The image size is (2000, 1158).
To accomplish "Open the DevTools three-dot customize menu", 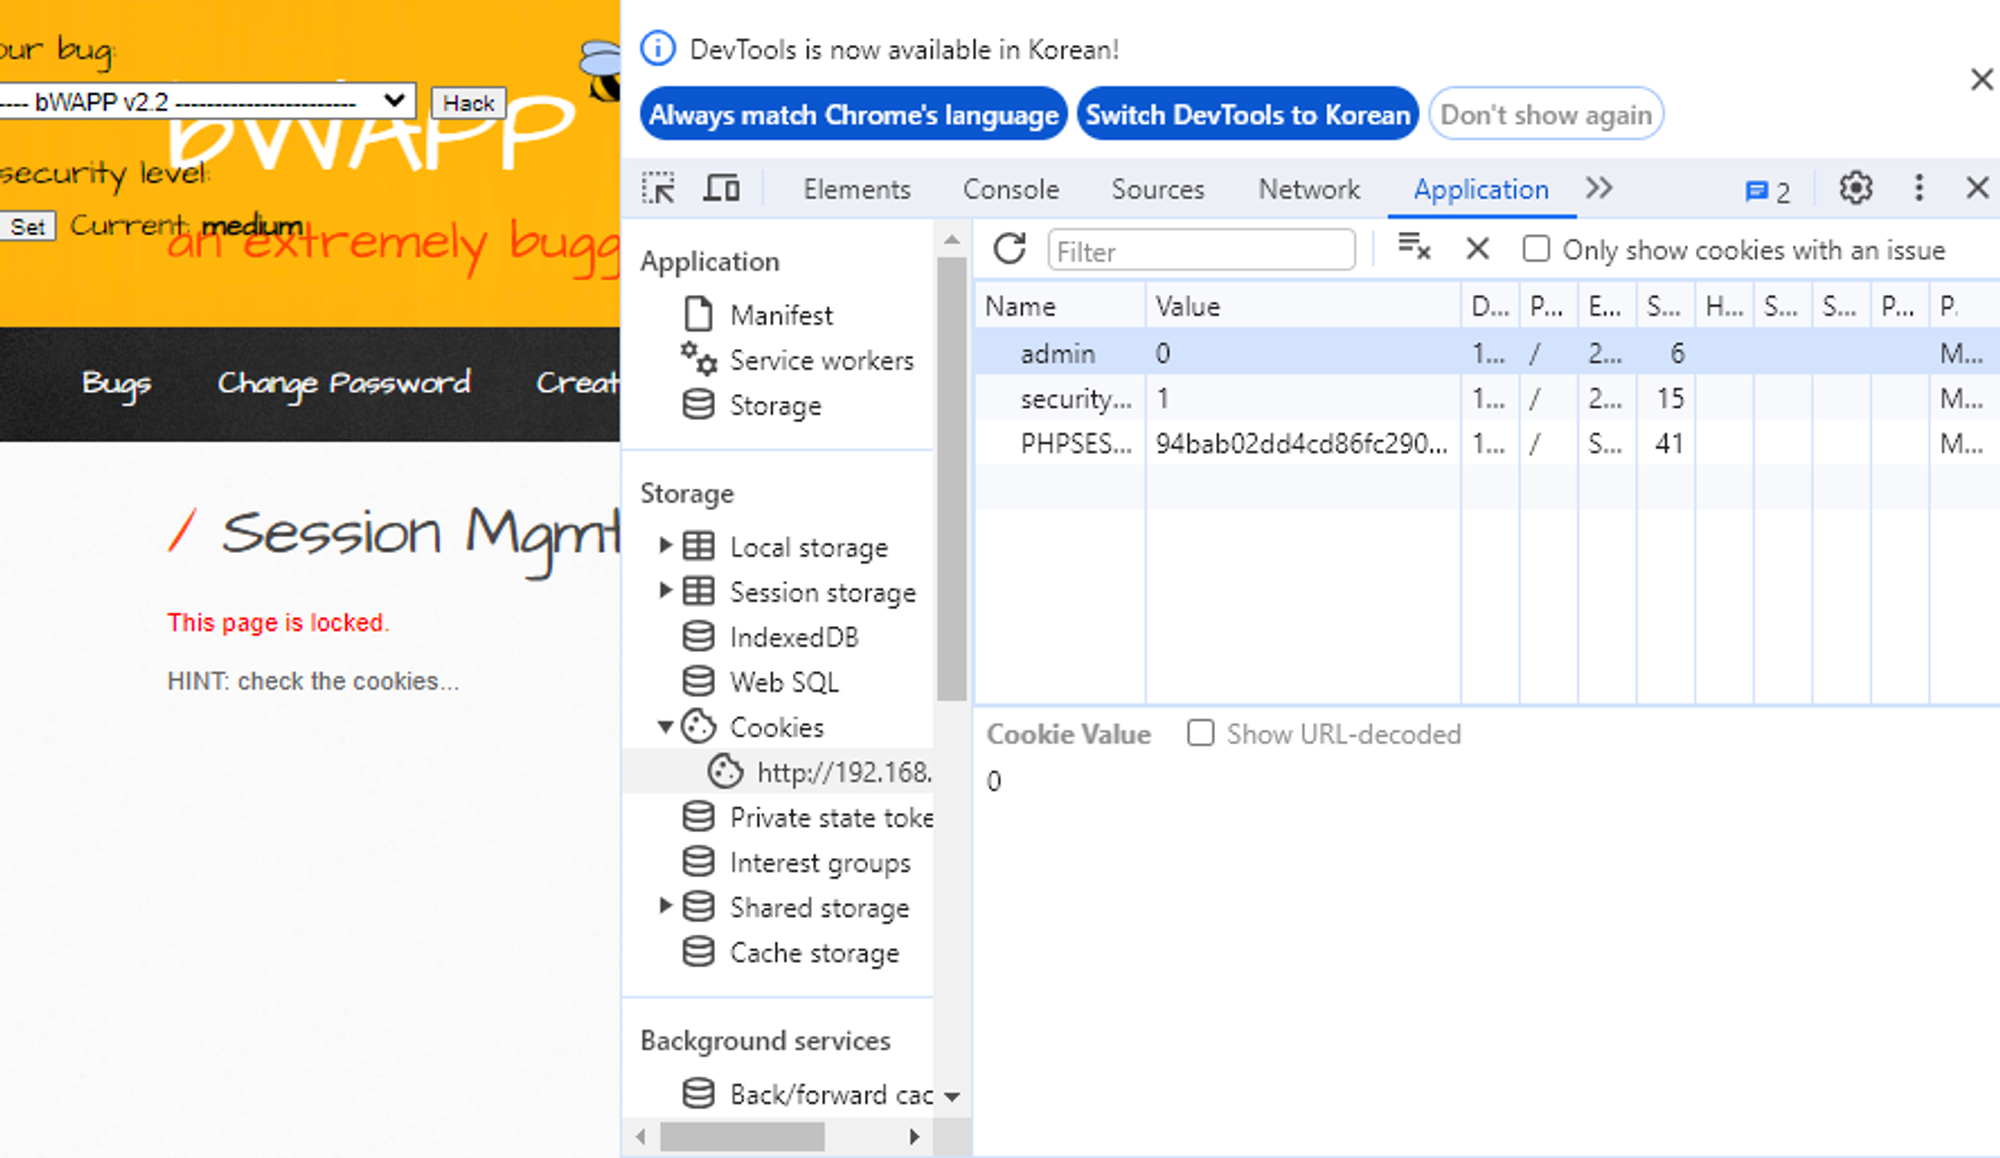I will pos(1918,188).
